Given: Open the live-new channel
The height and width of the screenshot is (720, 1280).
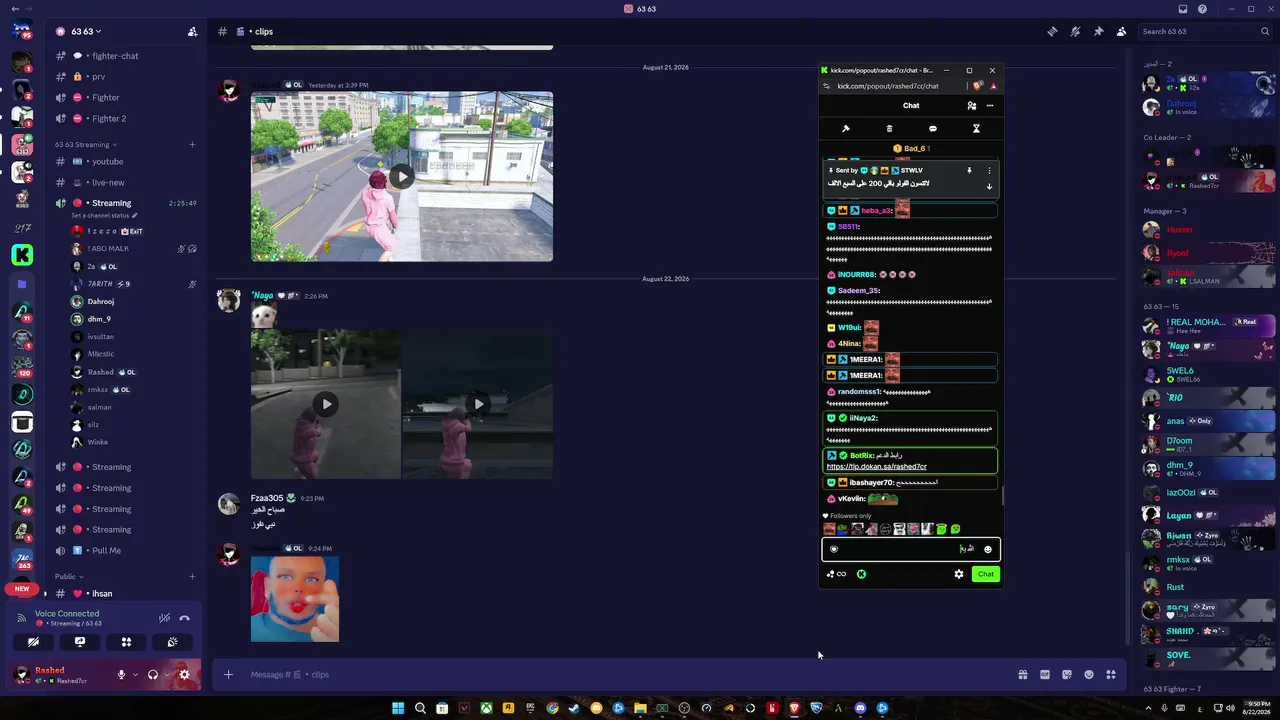Looking at the screenshot, I should click(x=126, y=183).
